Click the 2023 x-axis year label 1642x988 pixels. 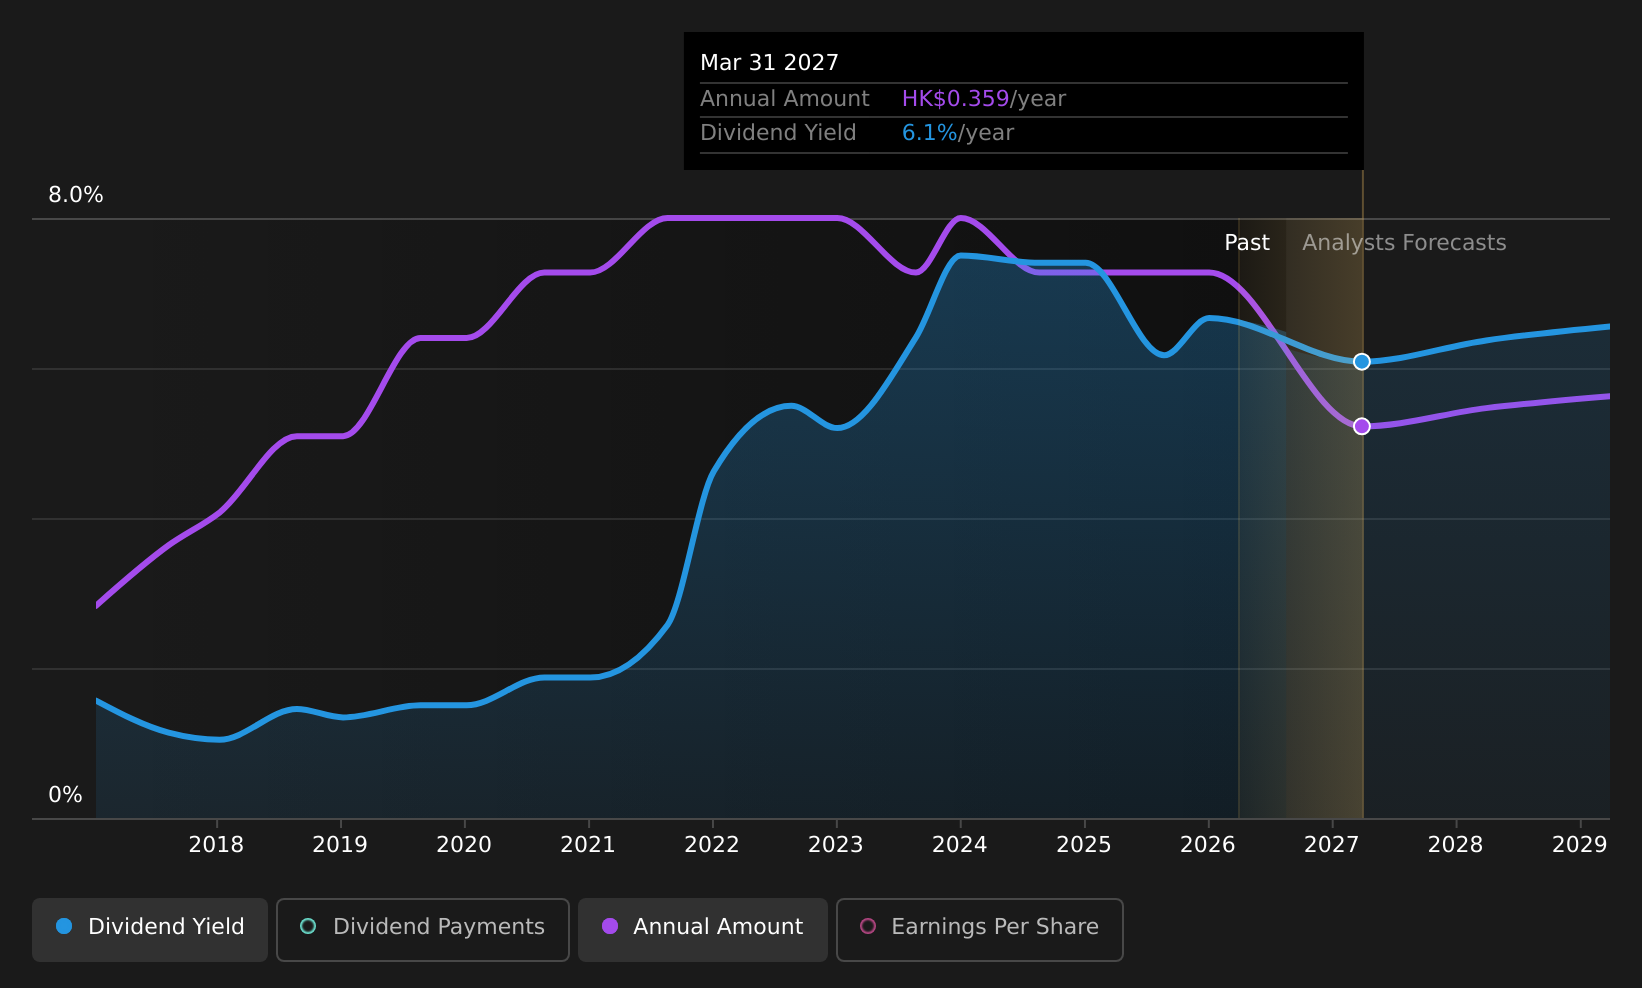[836, 845]
